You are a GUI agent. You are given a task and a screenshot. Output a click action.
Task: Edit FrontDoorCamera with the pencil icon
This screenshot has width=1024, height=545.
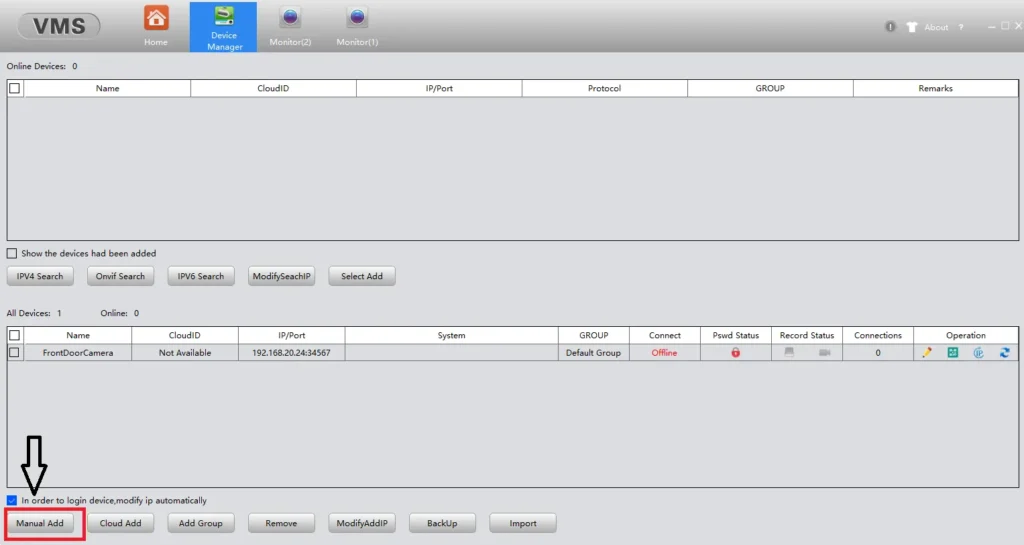(x=927, y=352)
